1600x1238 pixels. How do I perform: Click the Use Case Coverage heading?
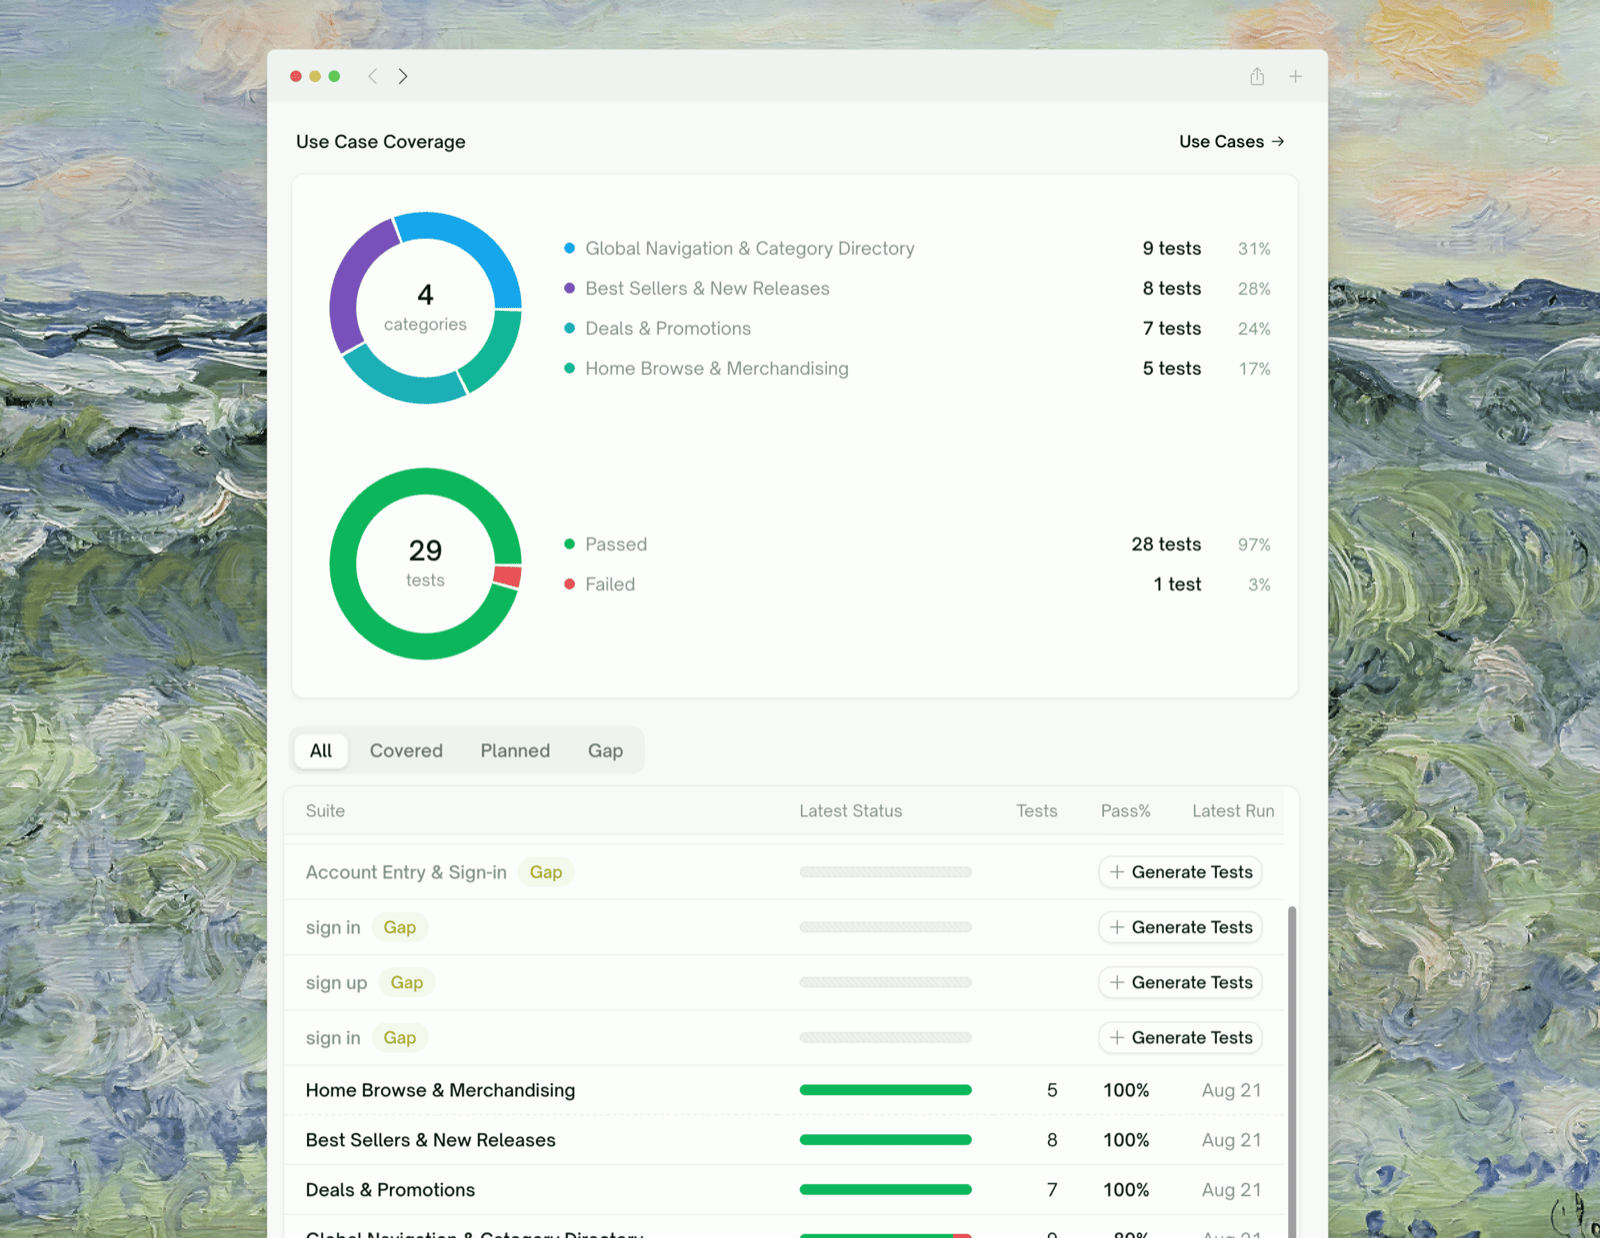coord(381,141)
